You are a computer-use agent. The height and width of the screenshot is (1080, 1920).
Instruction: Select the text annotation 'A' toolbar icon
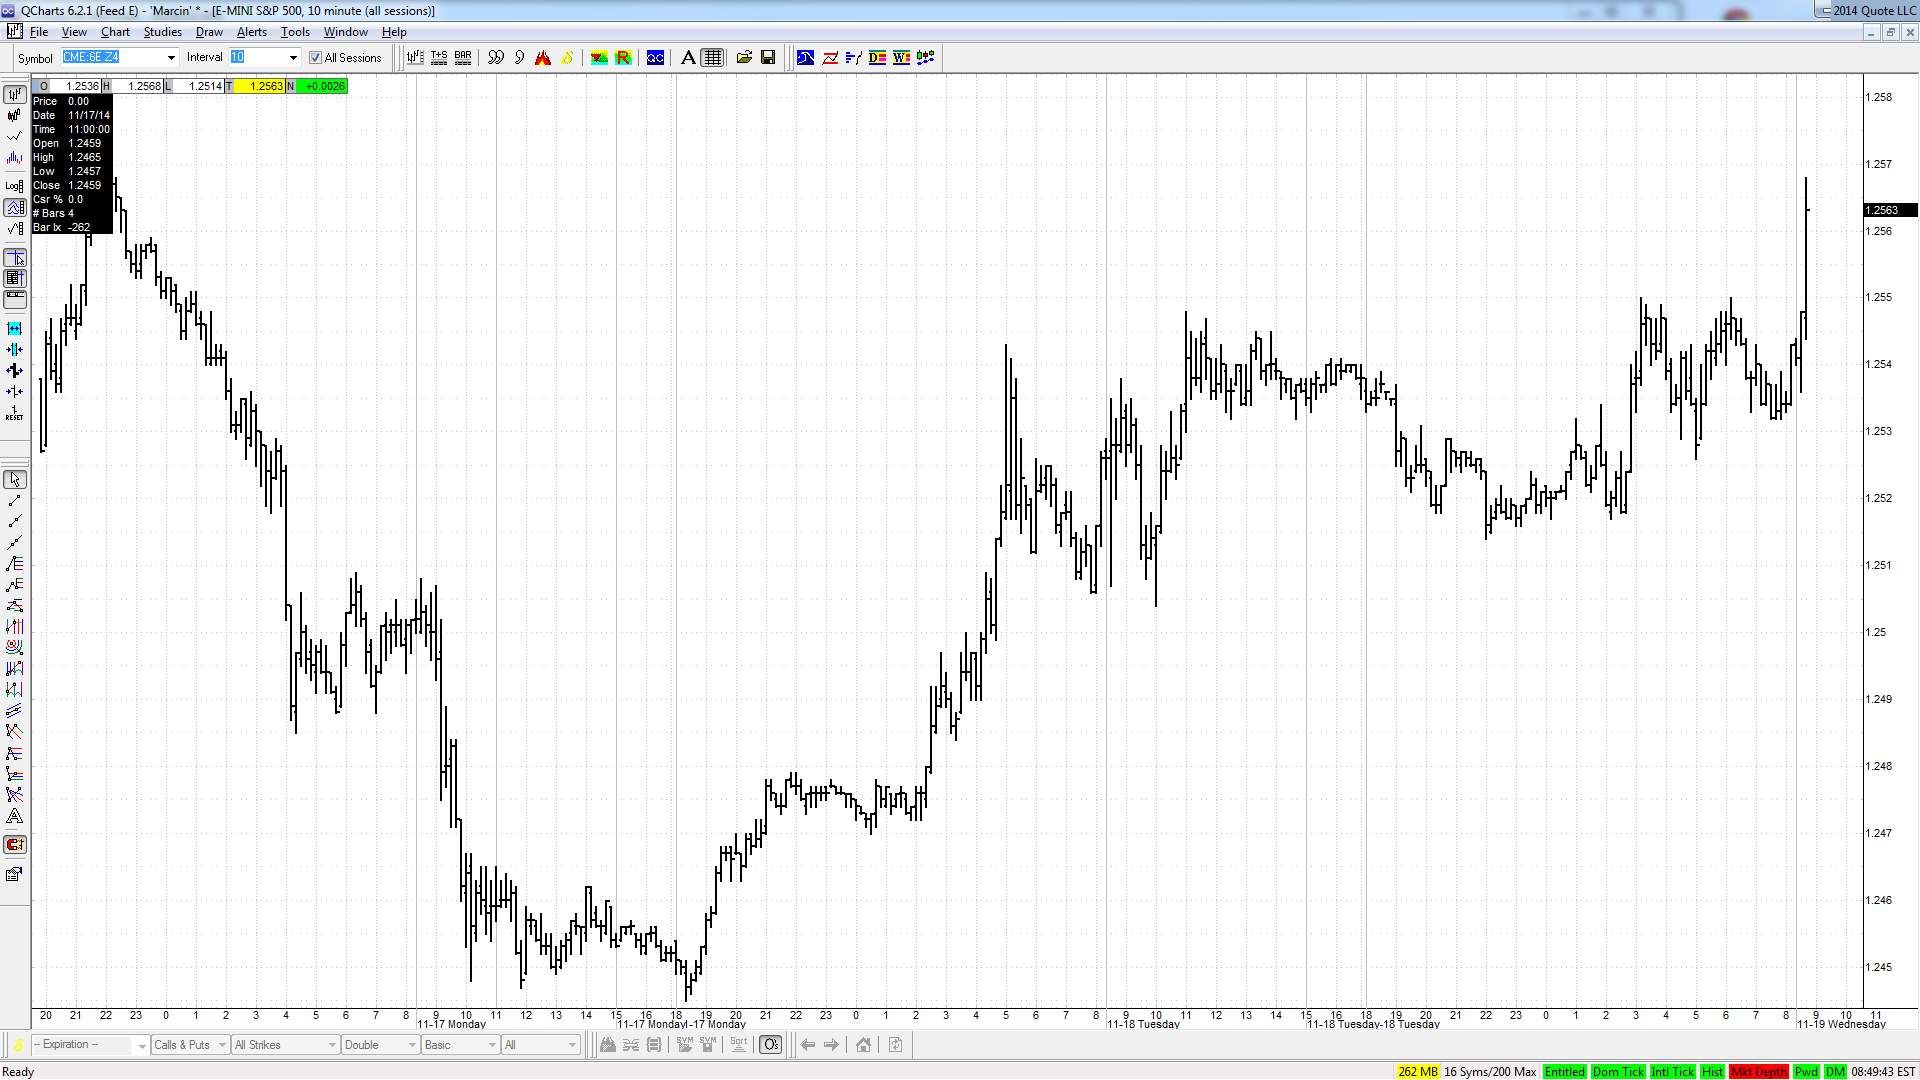(688, 58)
